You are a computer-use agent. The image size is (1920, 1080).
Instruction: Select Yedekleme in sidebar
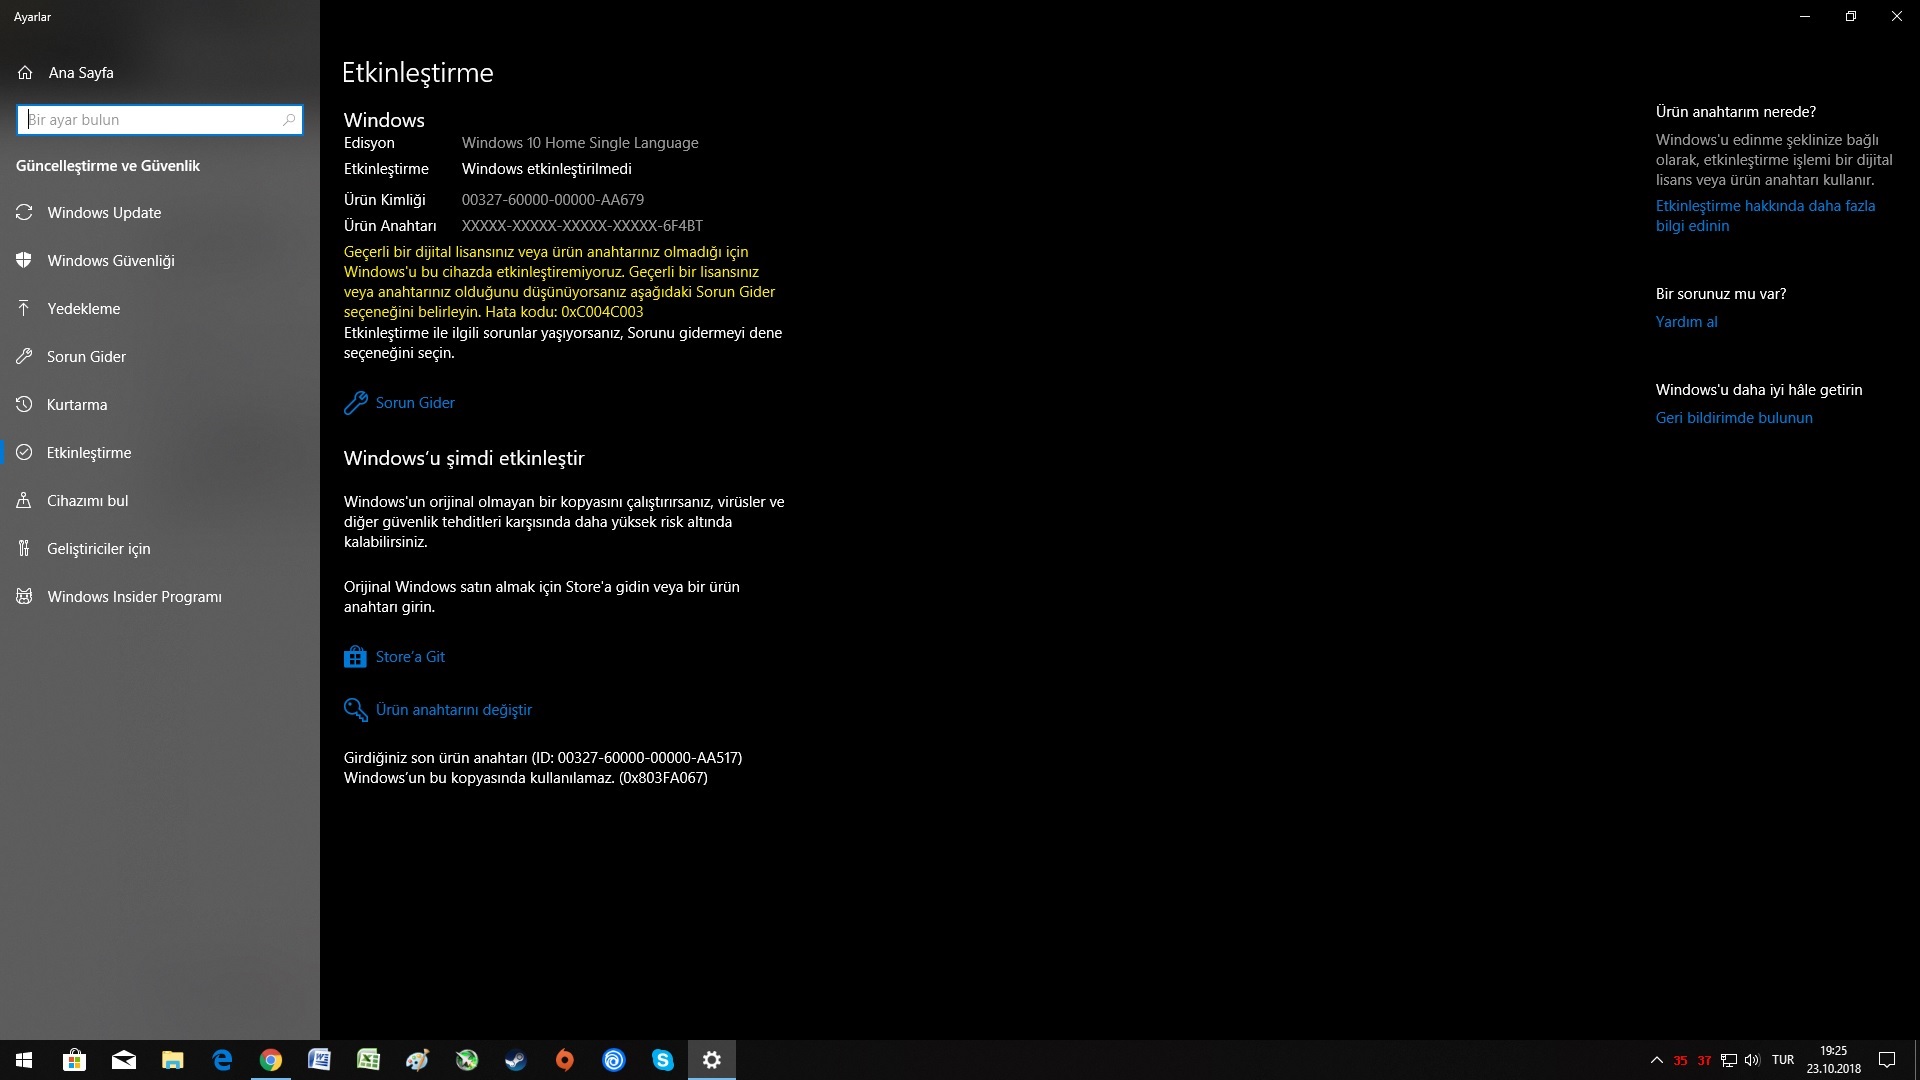click(x=83, y=309)
